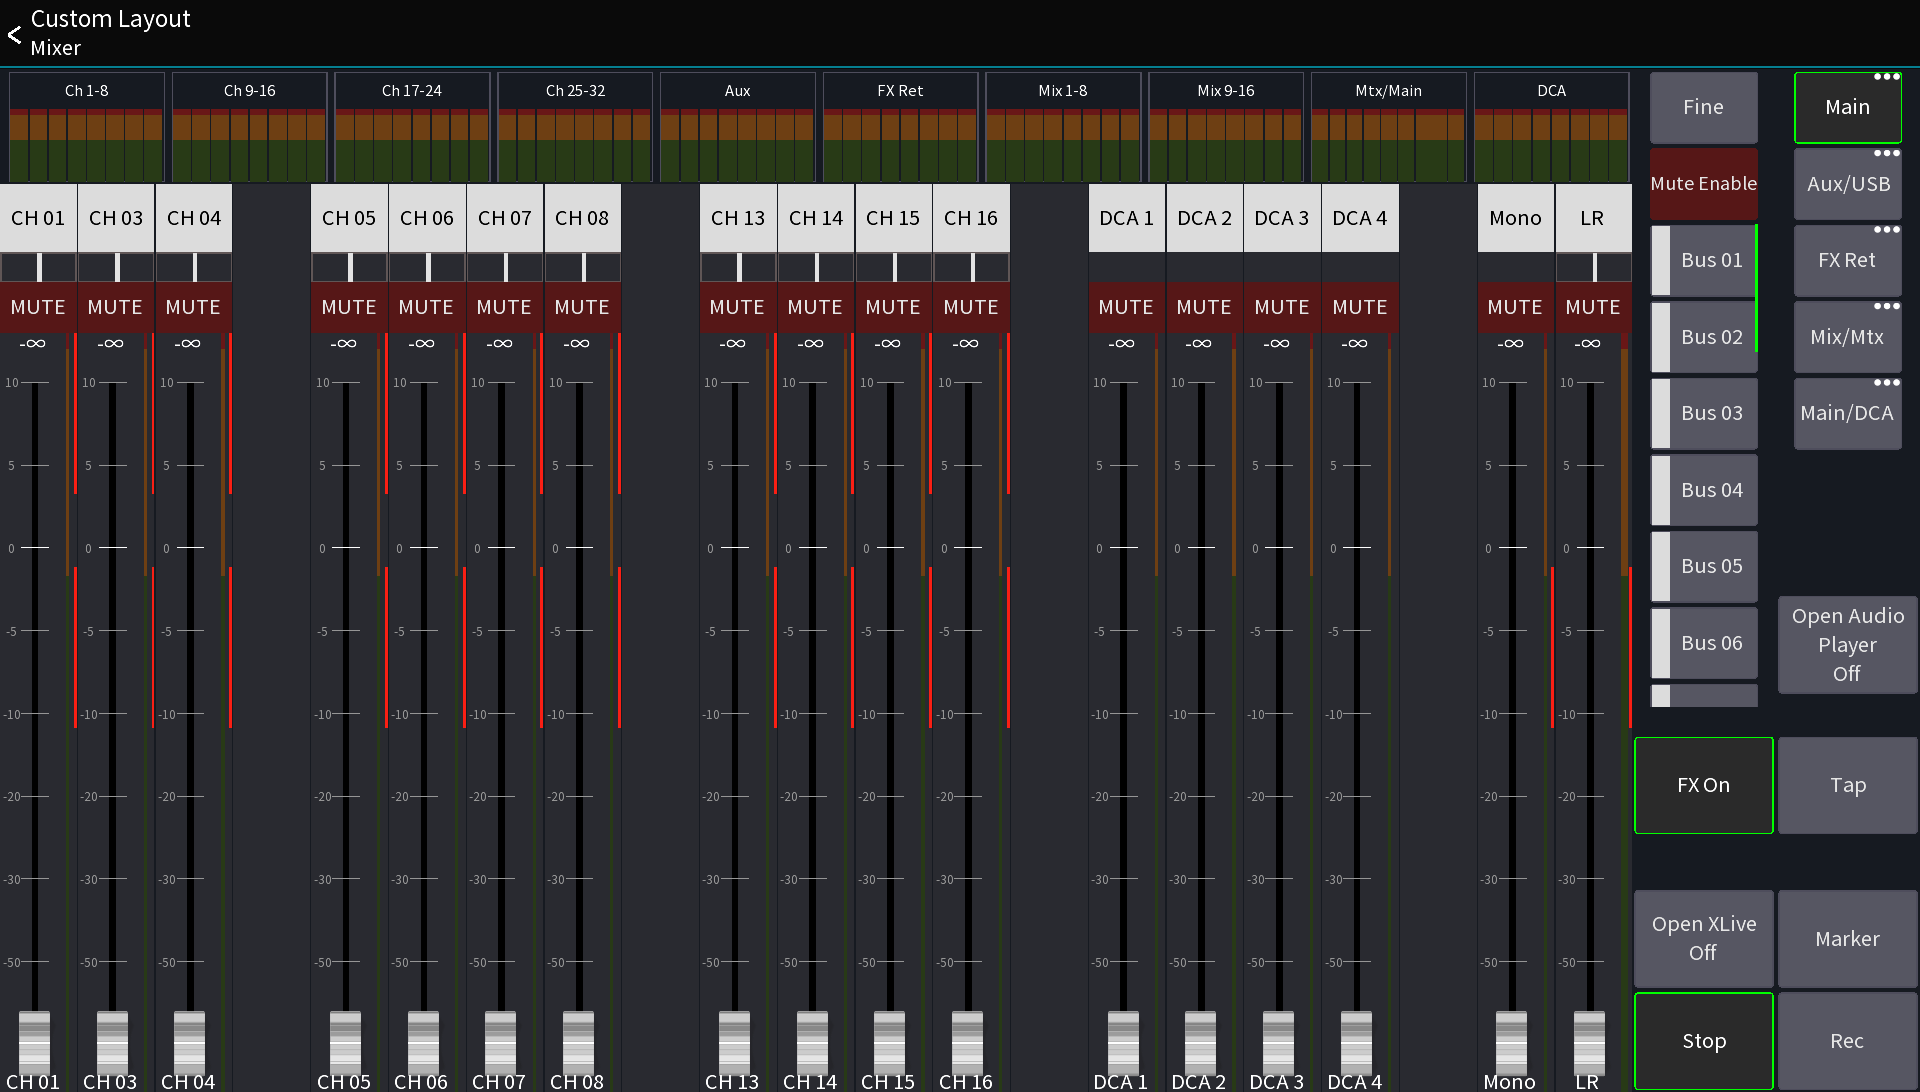Mute channel CH 05
Image resolution: width=1920 pixels, height=1092 pixels.
pyautogui.click(x=348, y=307)
